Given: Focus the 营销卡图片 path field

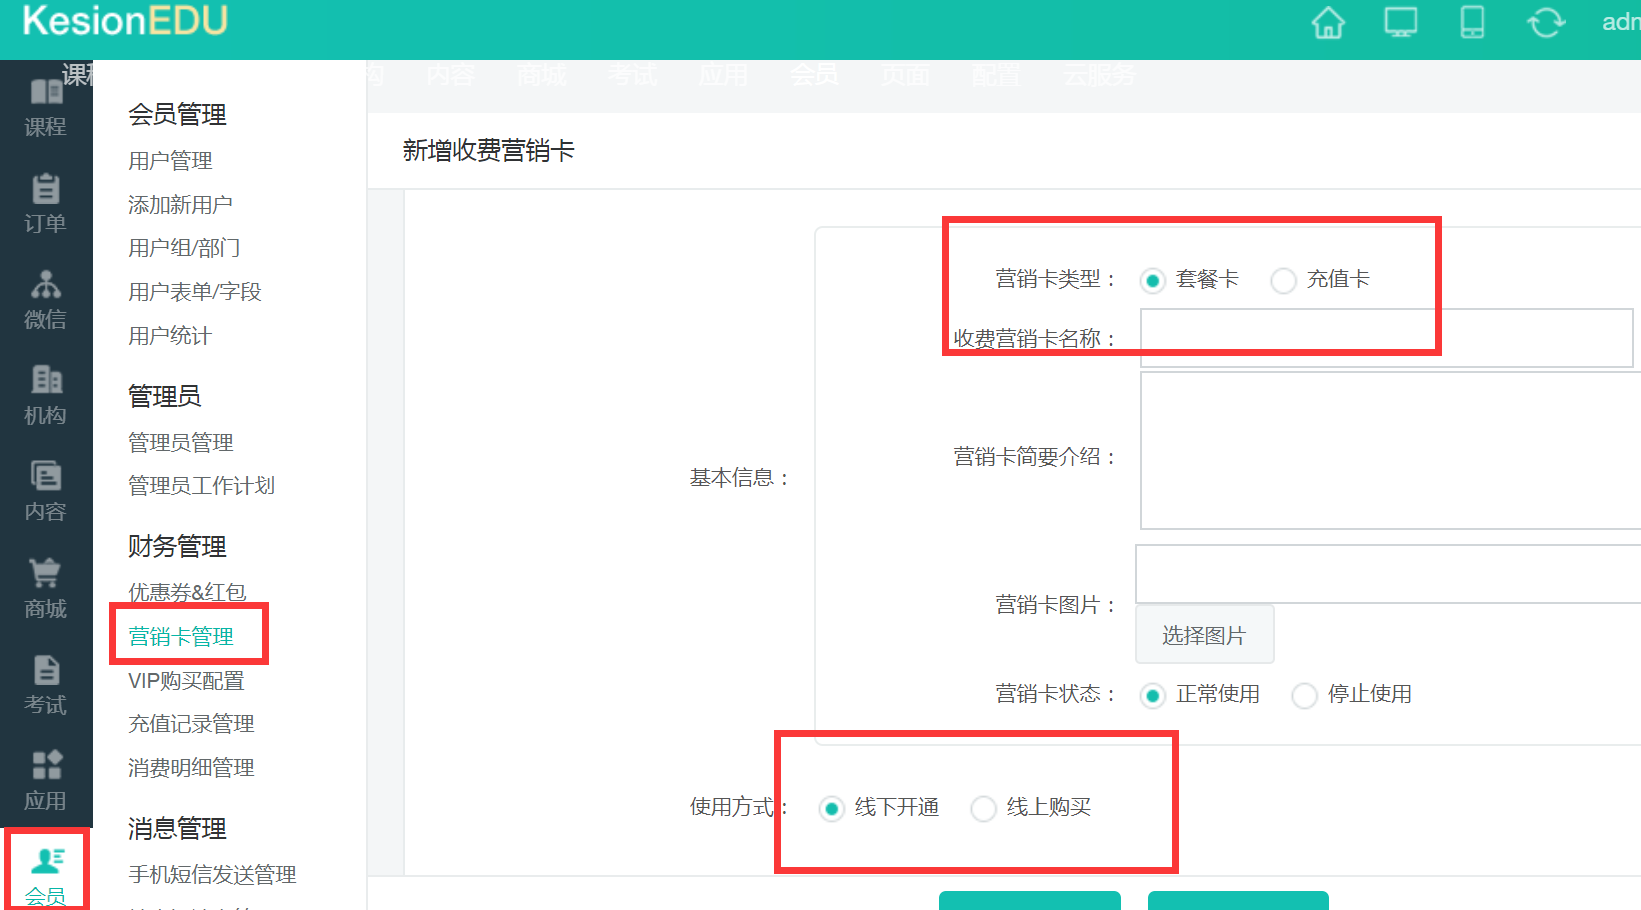Looking at the screenshot, I should [1388, 574].
